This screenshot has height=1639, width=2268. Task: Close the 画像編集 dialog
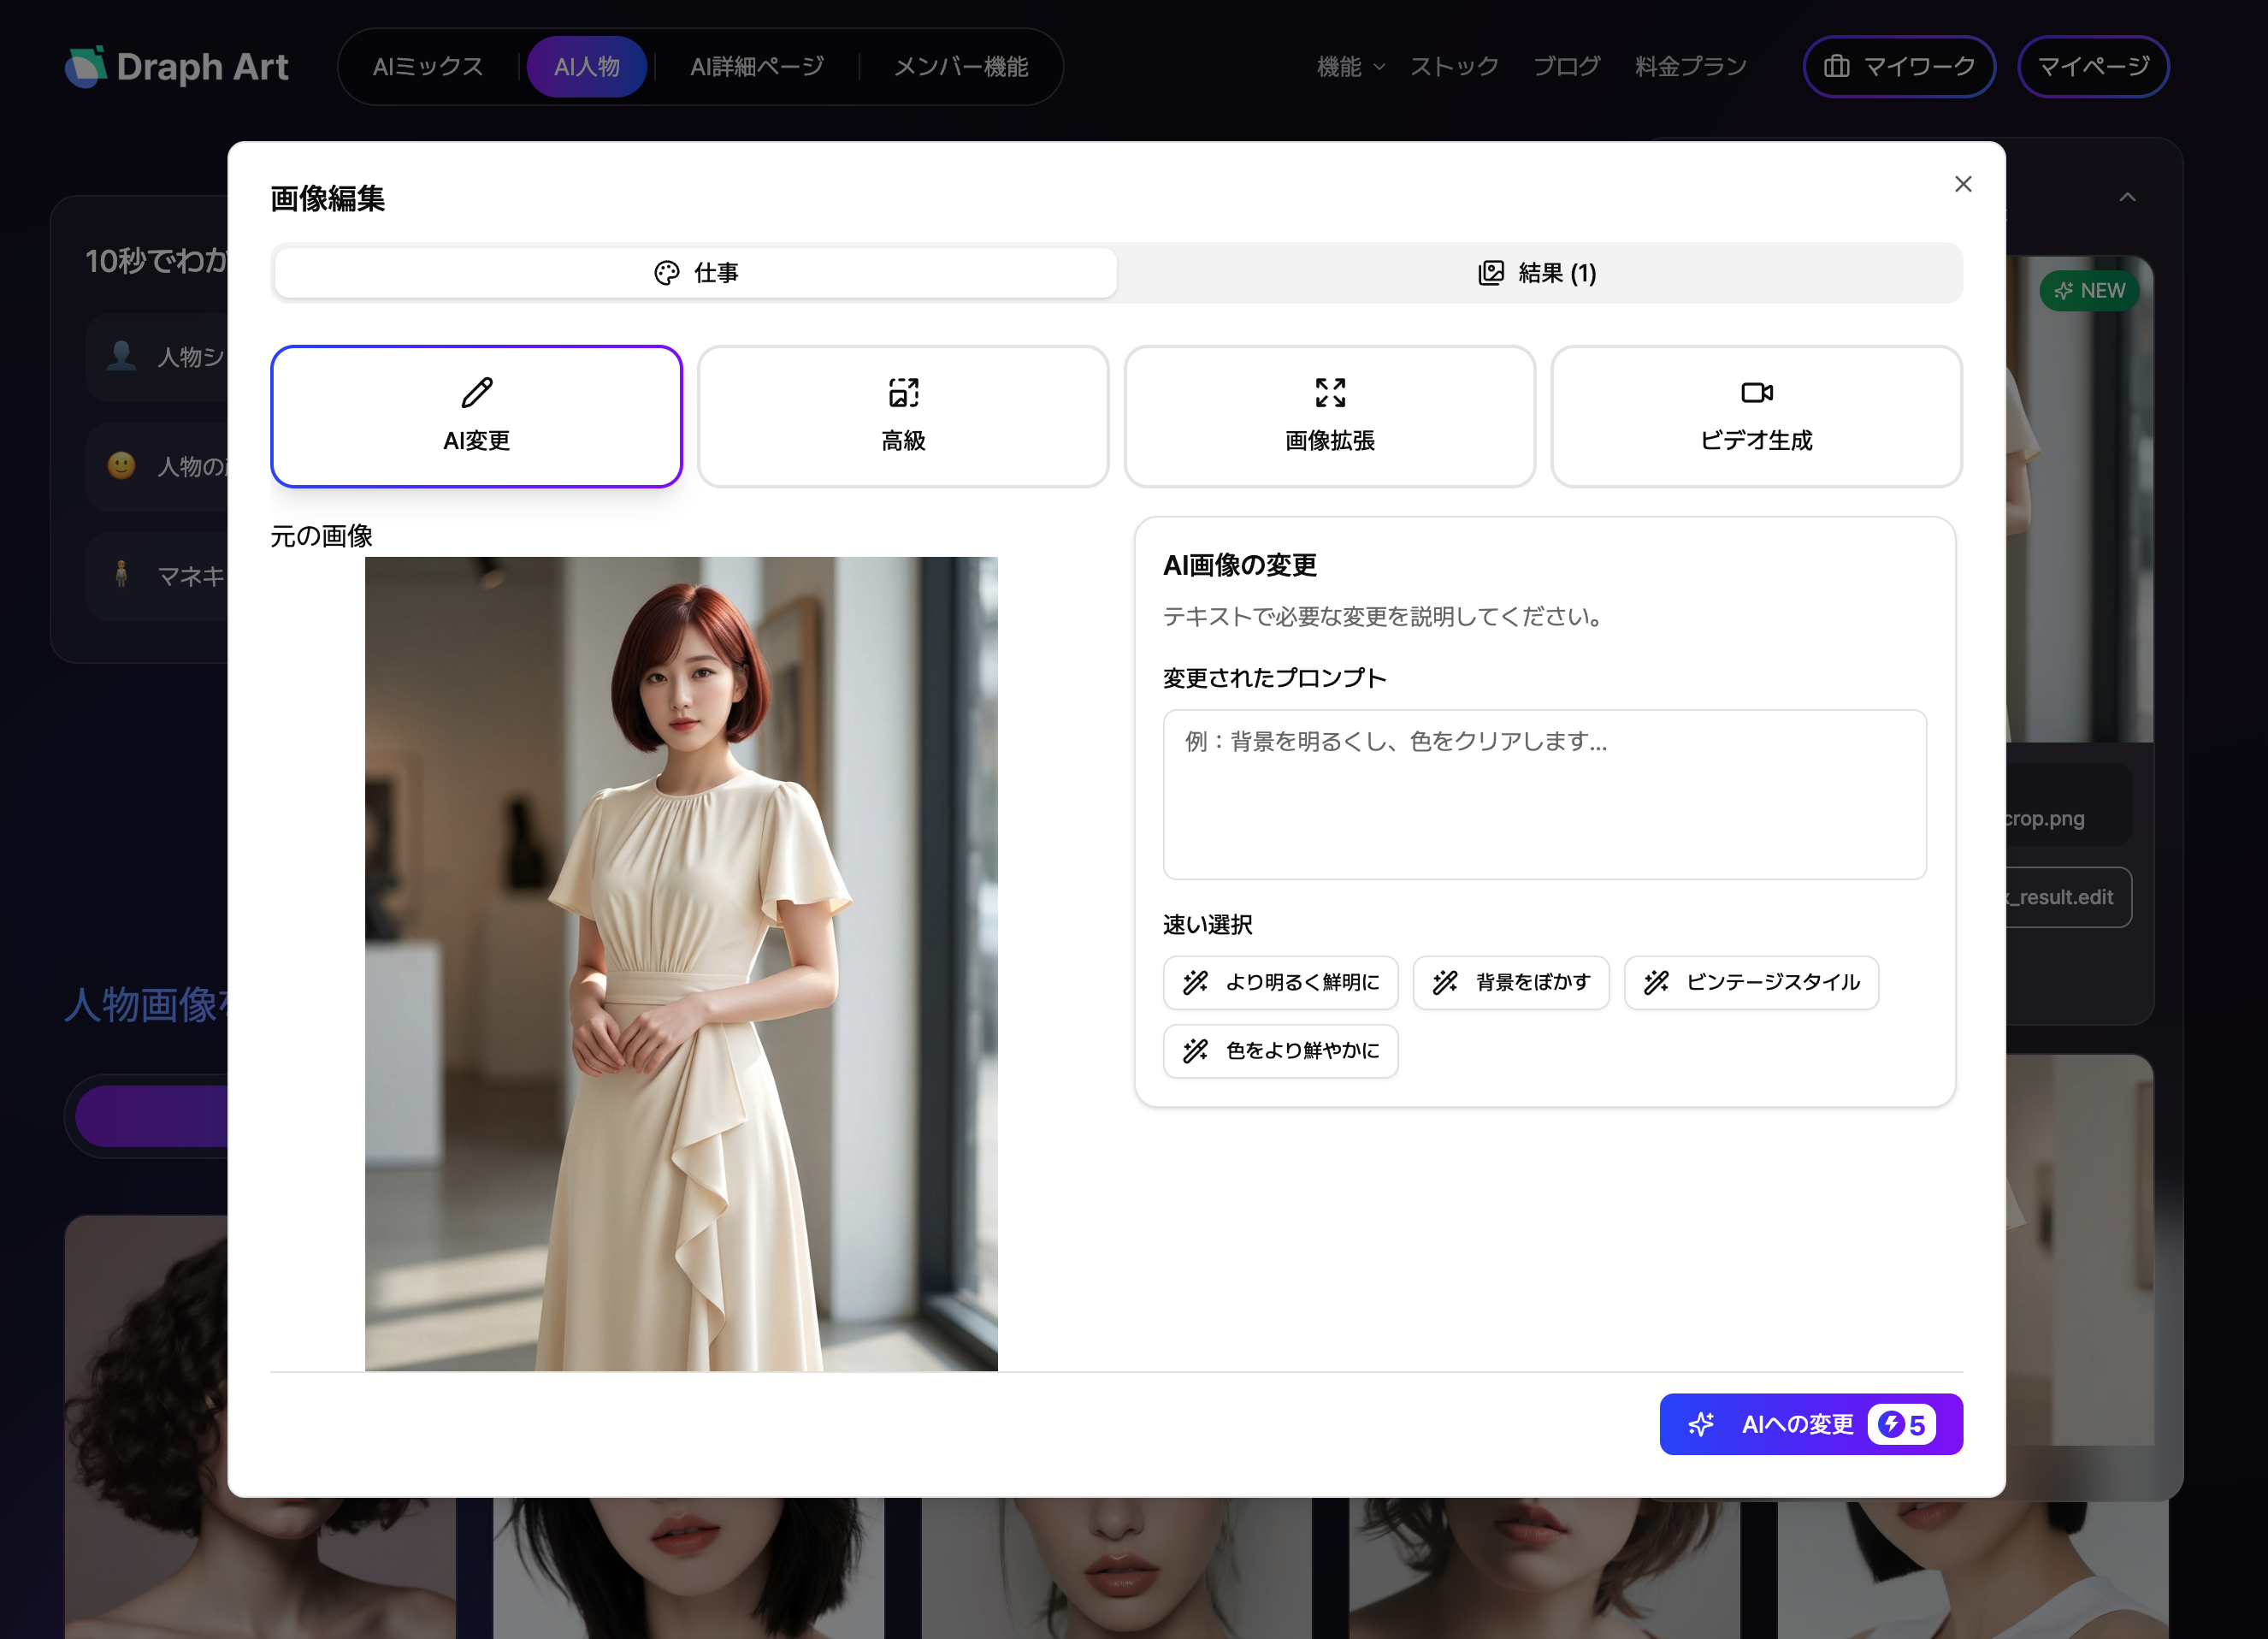point(1963,184)
